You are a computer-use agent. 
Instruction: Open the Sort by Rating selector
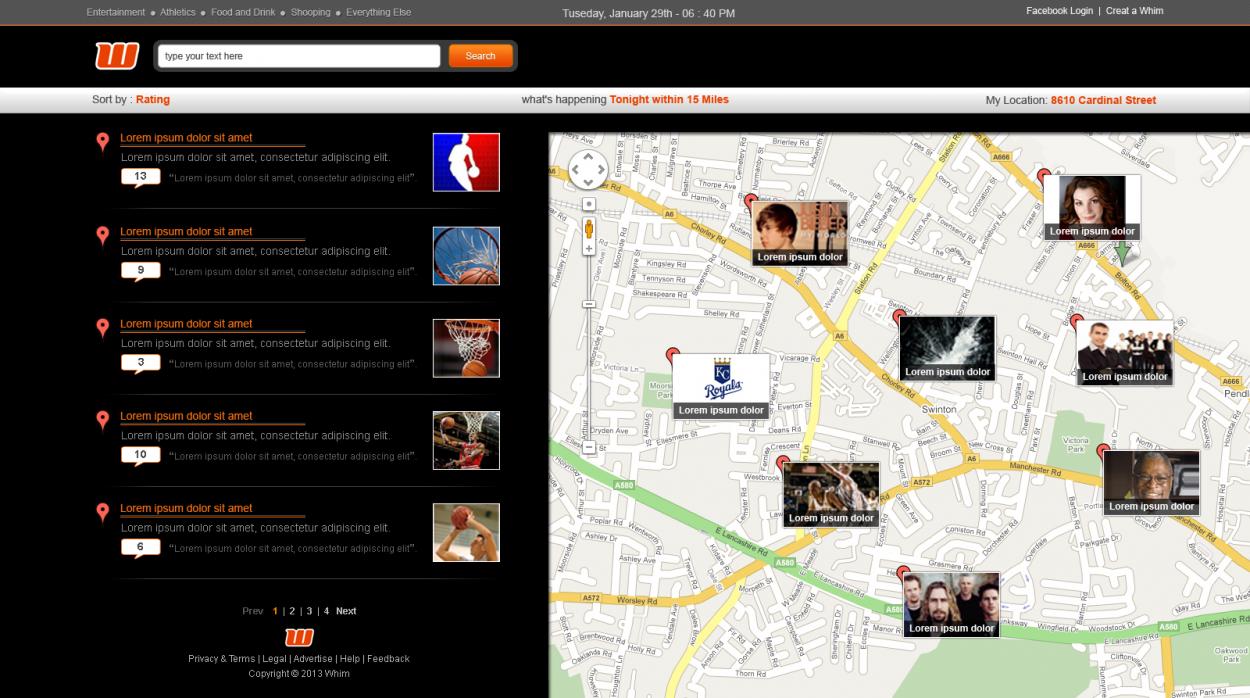click(153, 100)
